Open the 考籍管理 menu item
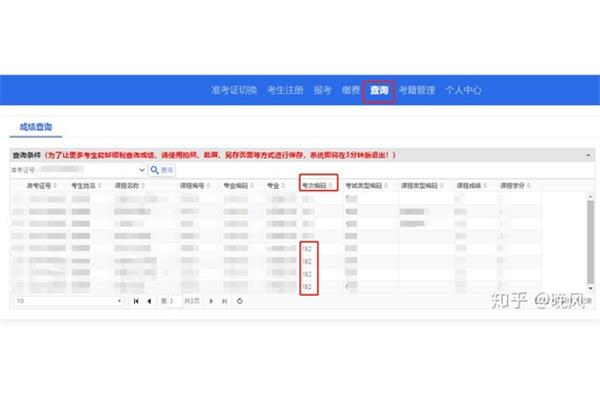Image resolution: width=600 pixels, height=400 pixels. (417, 90)
